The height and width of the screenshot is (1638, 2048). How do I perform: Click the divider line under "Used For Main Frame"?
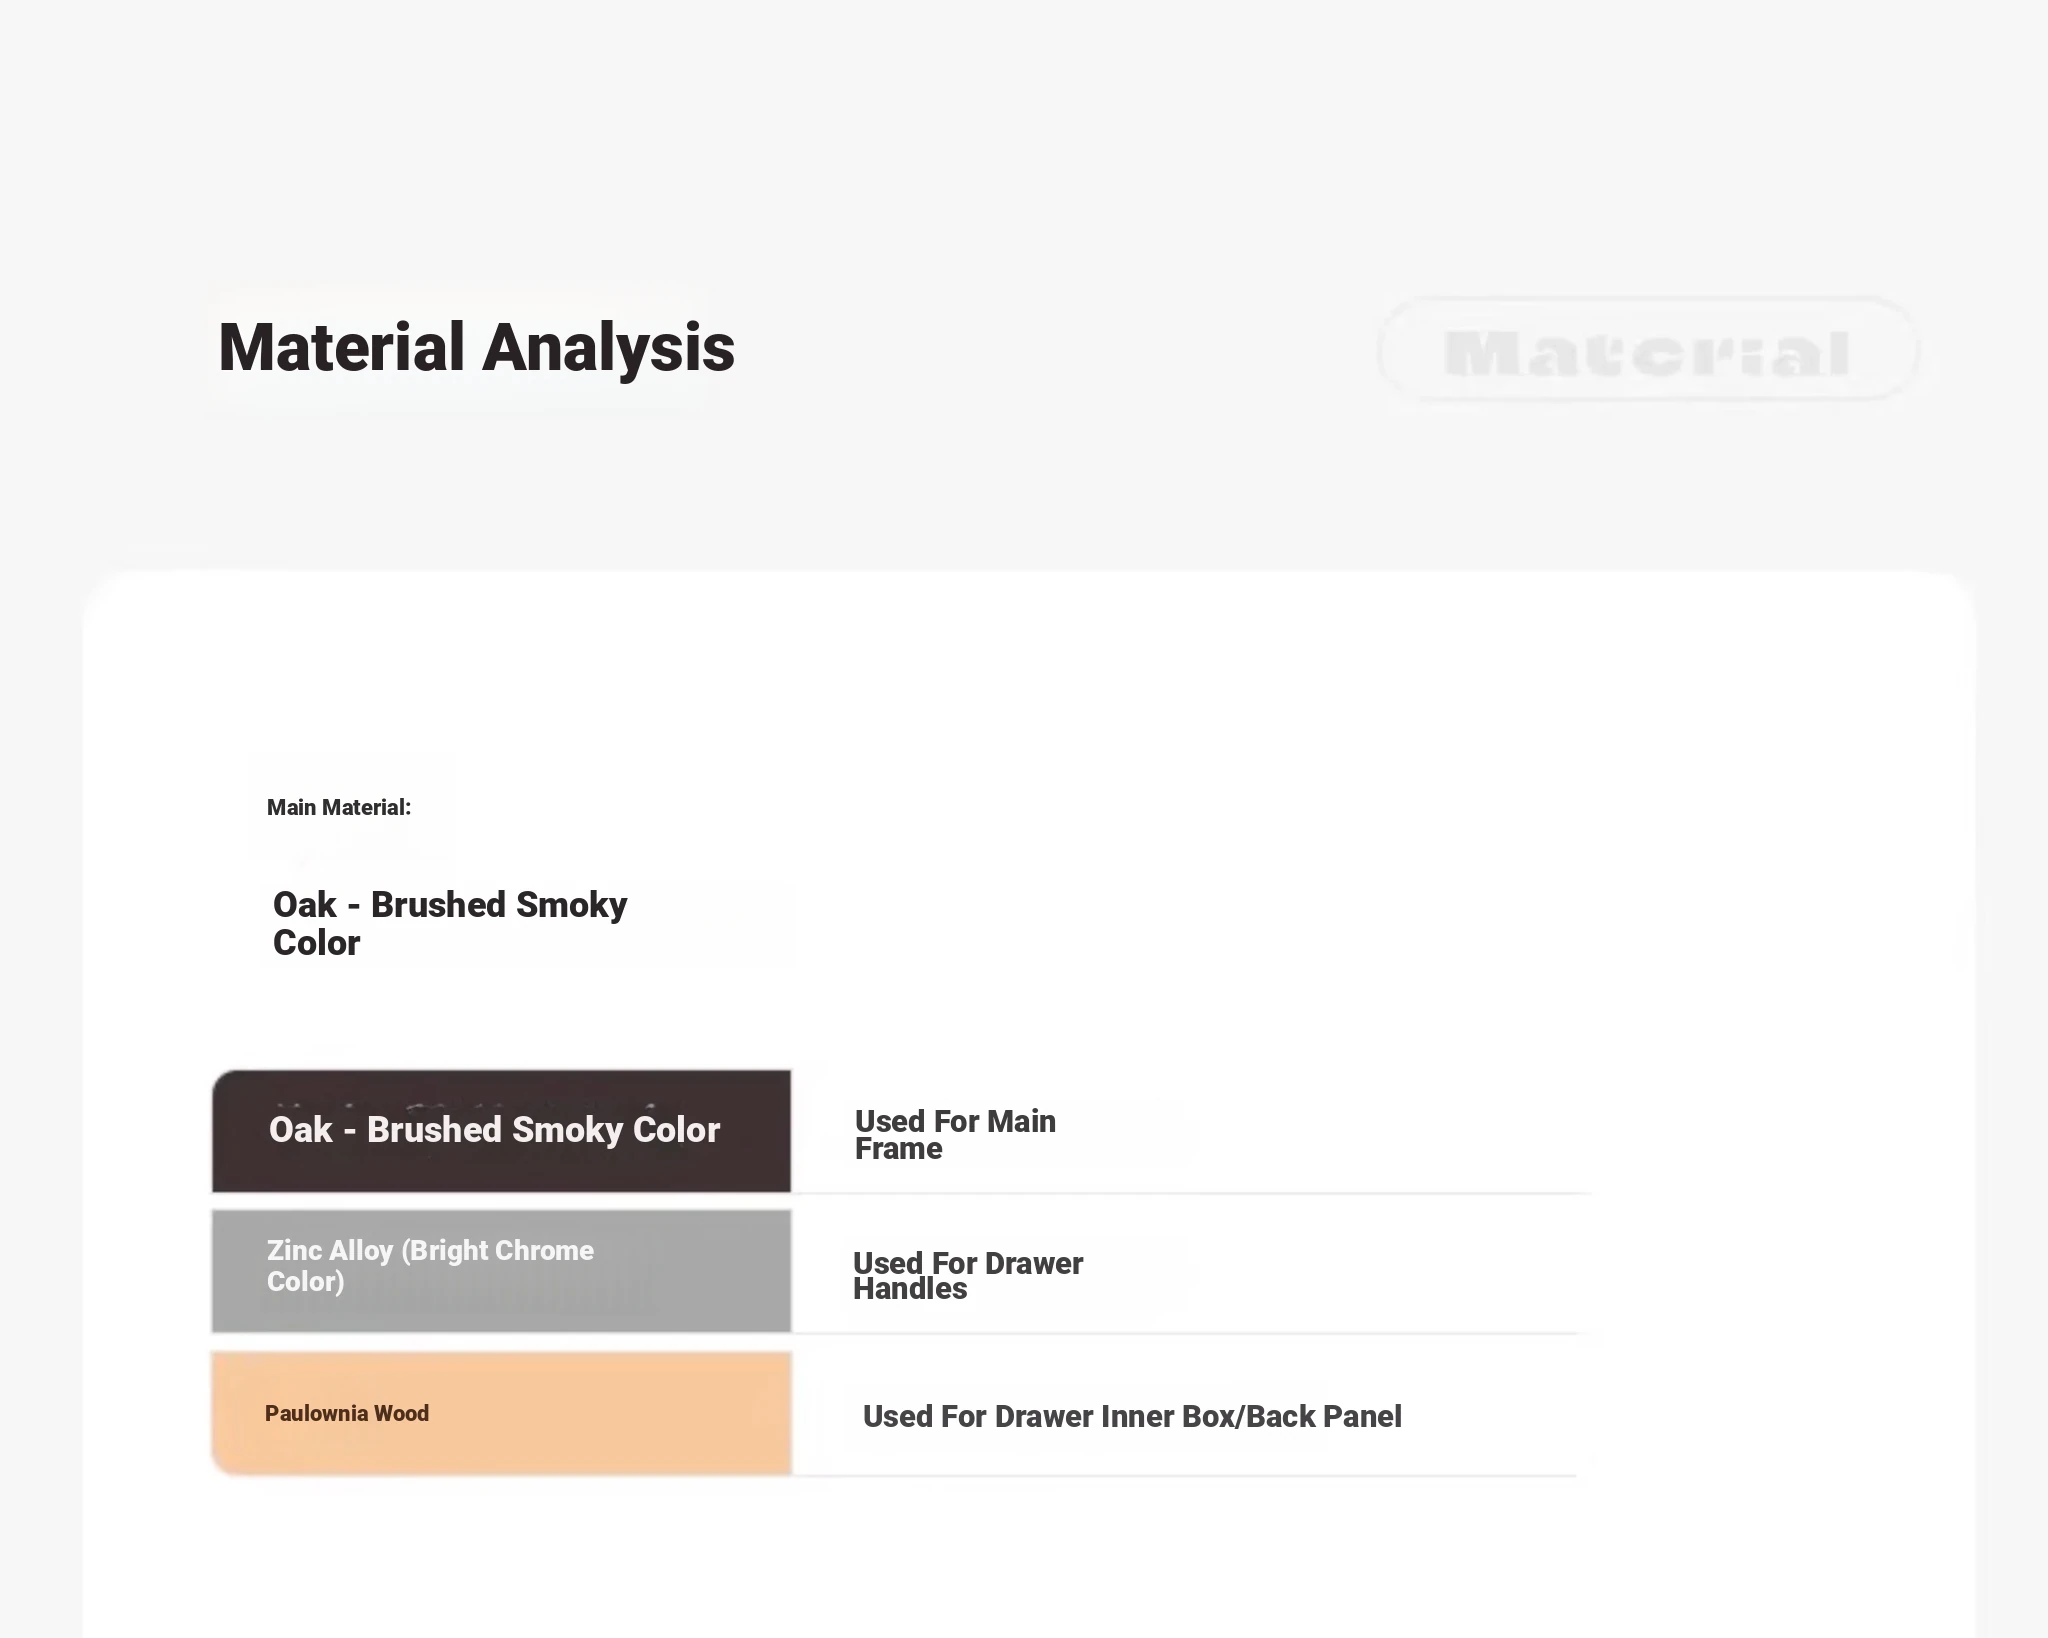(x=1190, y=1193)
